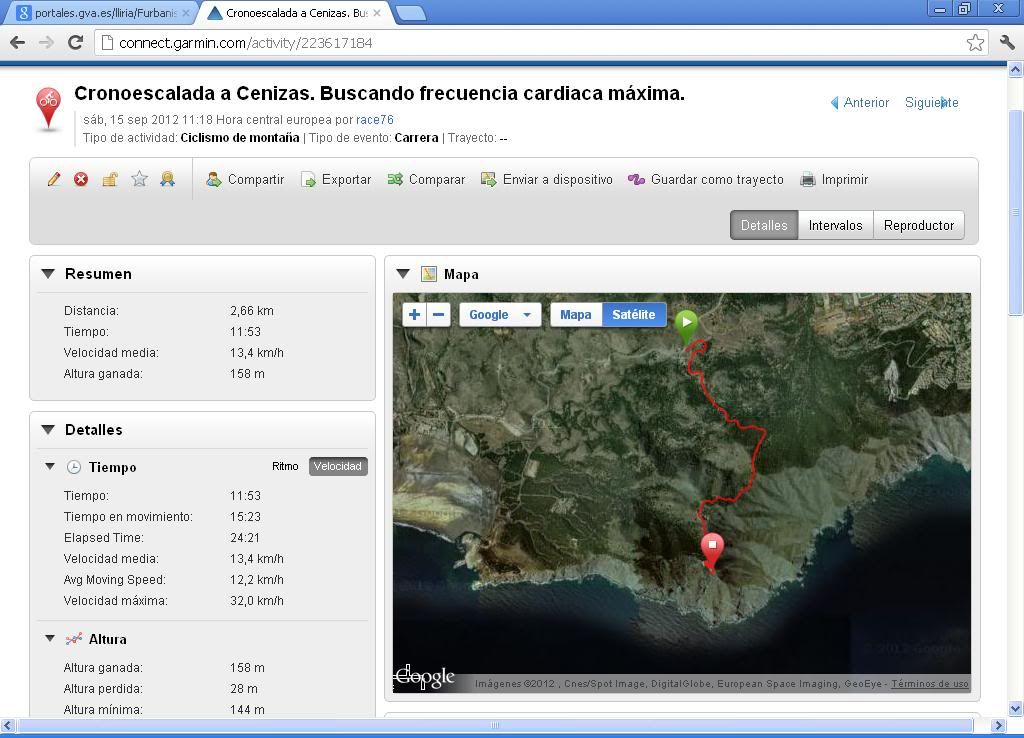Viewport: 1024px width, 738px height.
Task: Zoom in on map with plus
Action: 414,315
